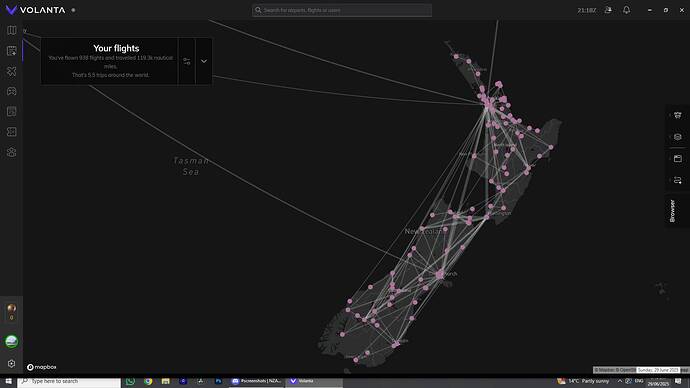690x388 pixels.
Task: Open the vertical Browser tab
Action: pos(672,211)
